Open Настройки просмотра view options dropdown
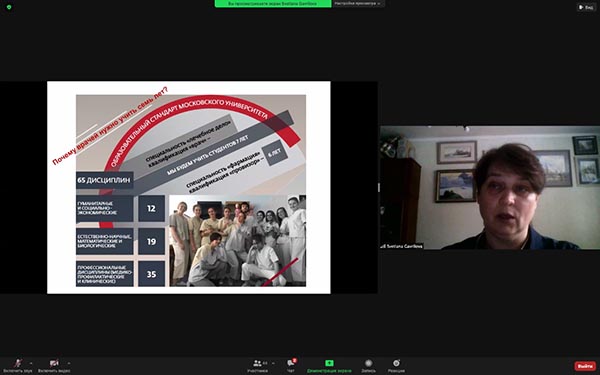This screenshot has width=600, height=375. click(x=358, y=3)
